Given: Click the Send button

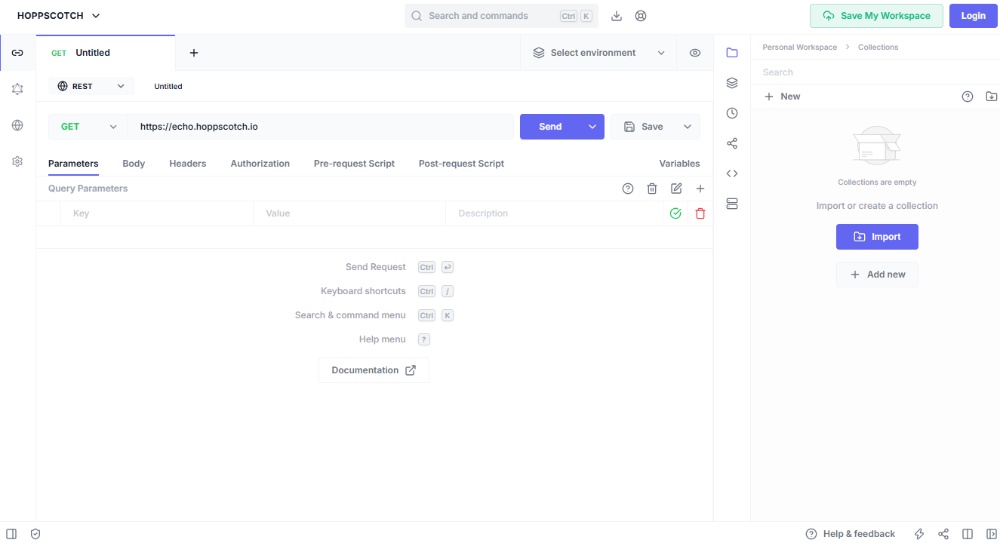Looking at the screenshot, I should [550, 126].
